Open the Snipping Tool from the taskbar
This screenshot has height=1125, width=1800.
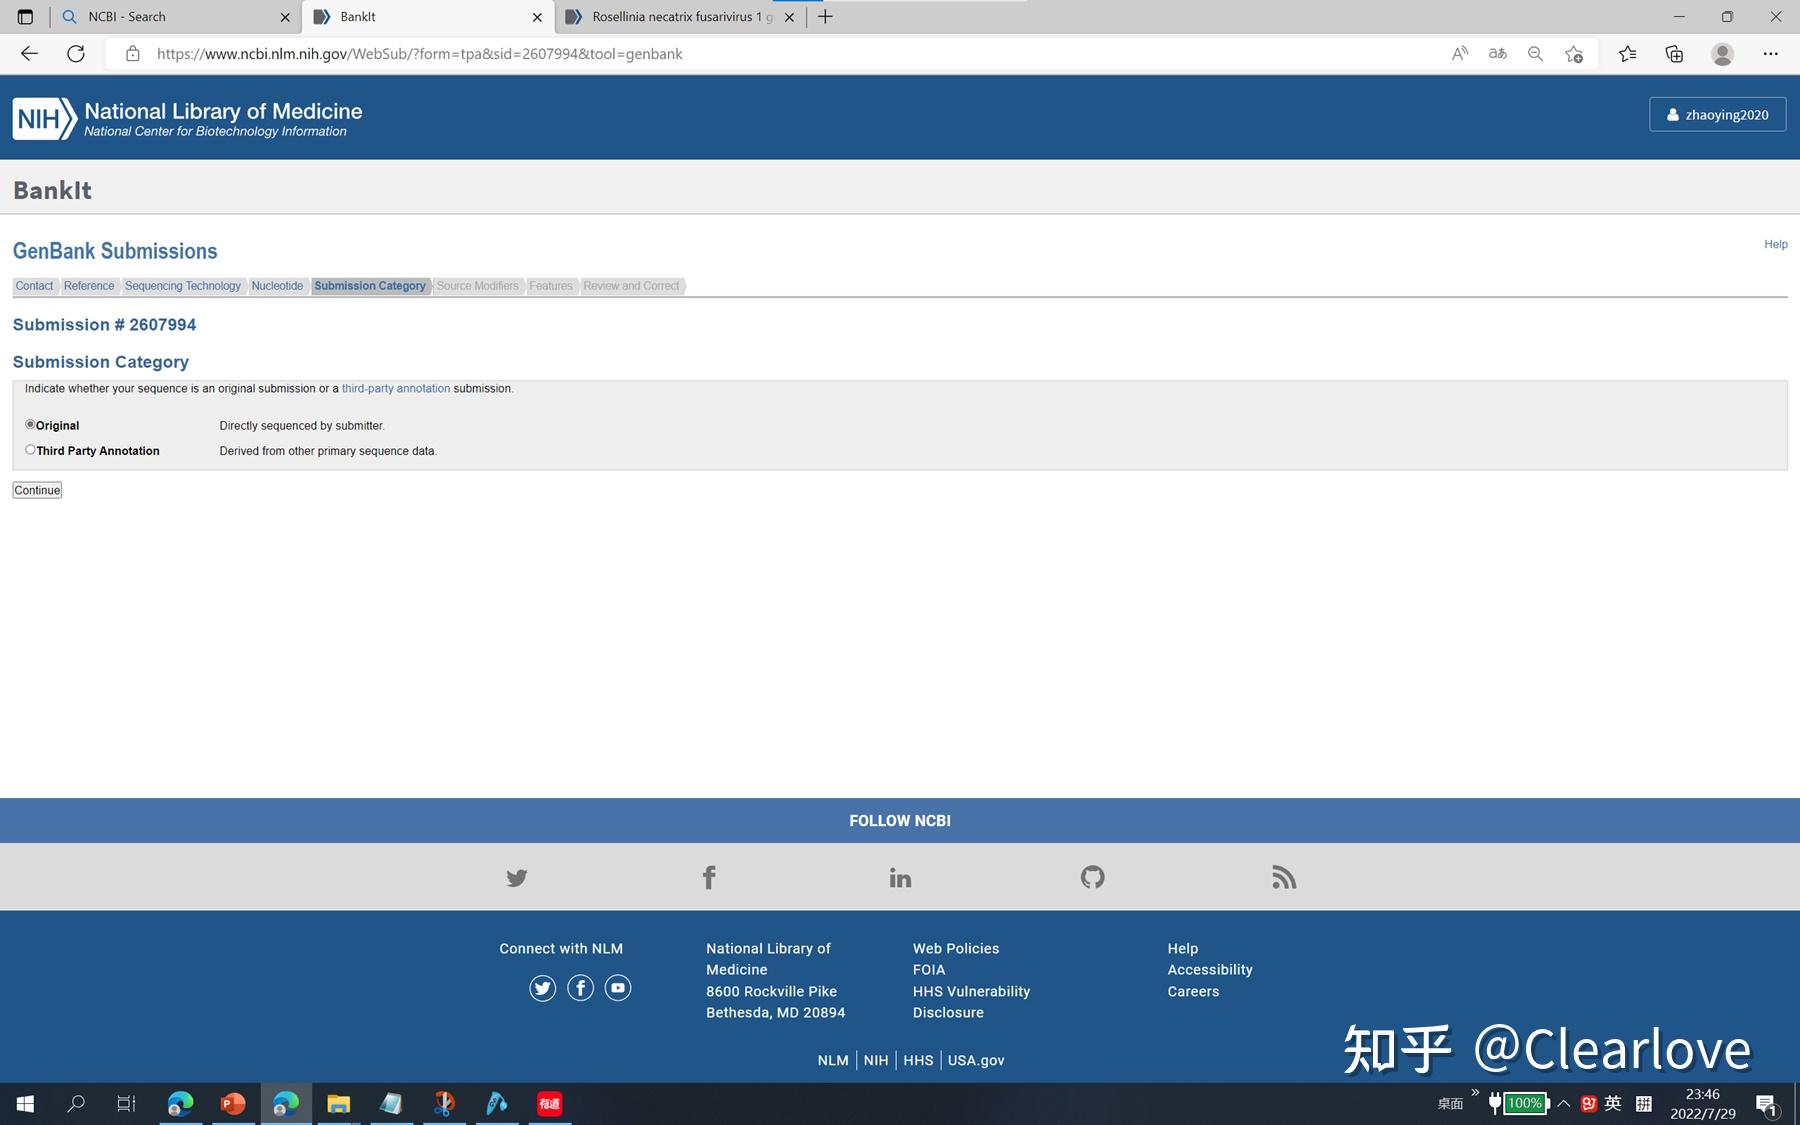pos(445,1103)
